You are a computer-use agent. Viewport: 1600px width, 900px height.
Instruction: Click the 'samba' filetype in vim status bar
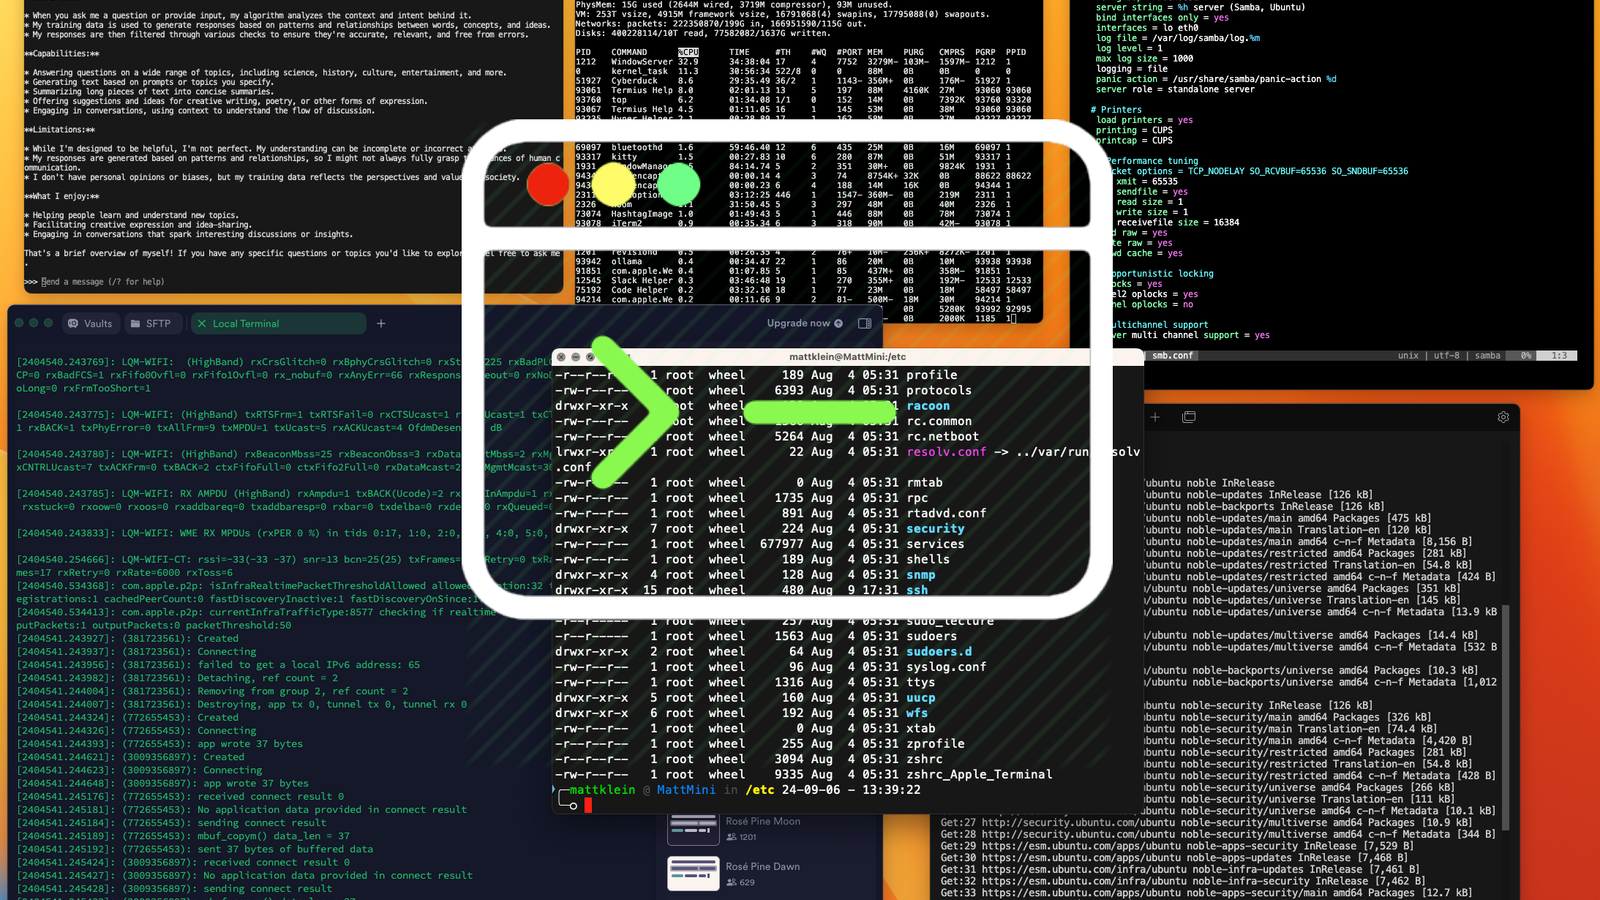coord(1485,355)
